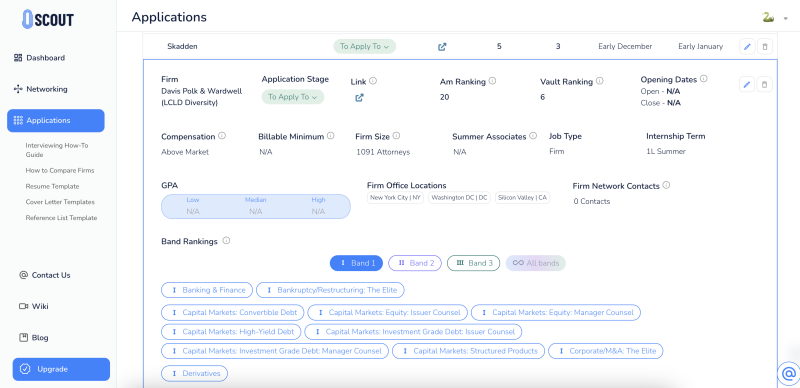This screenshot has width=800, height=388.
Task: Click Investment Grade Debt: Manager Counsel chip
Action: point(275,351)
